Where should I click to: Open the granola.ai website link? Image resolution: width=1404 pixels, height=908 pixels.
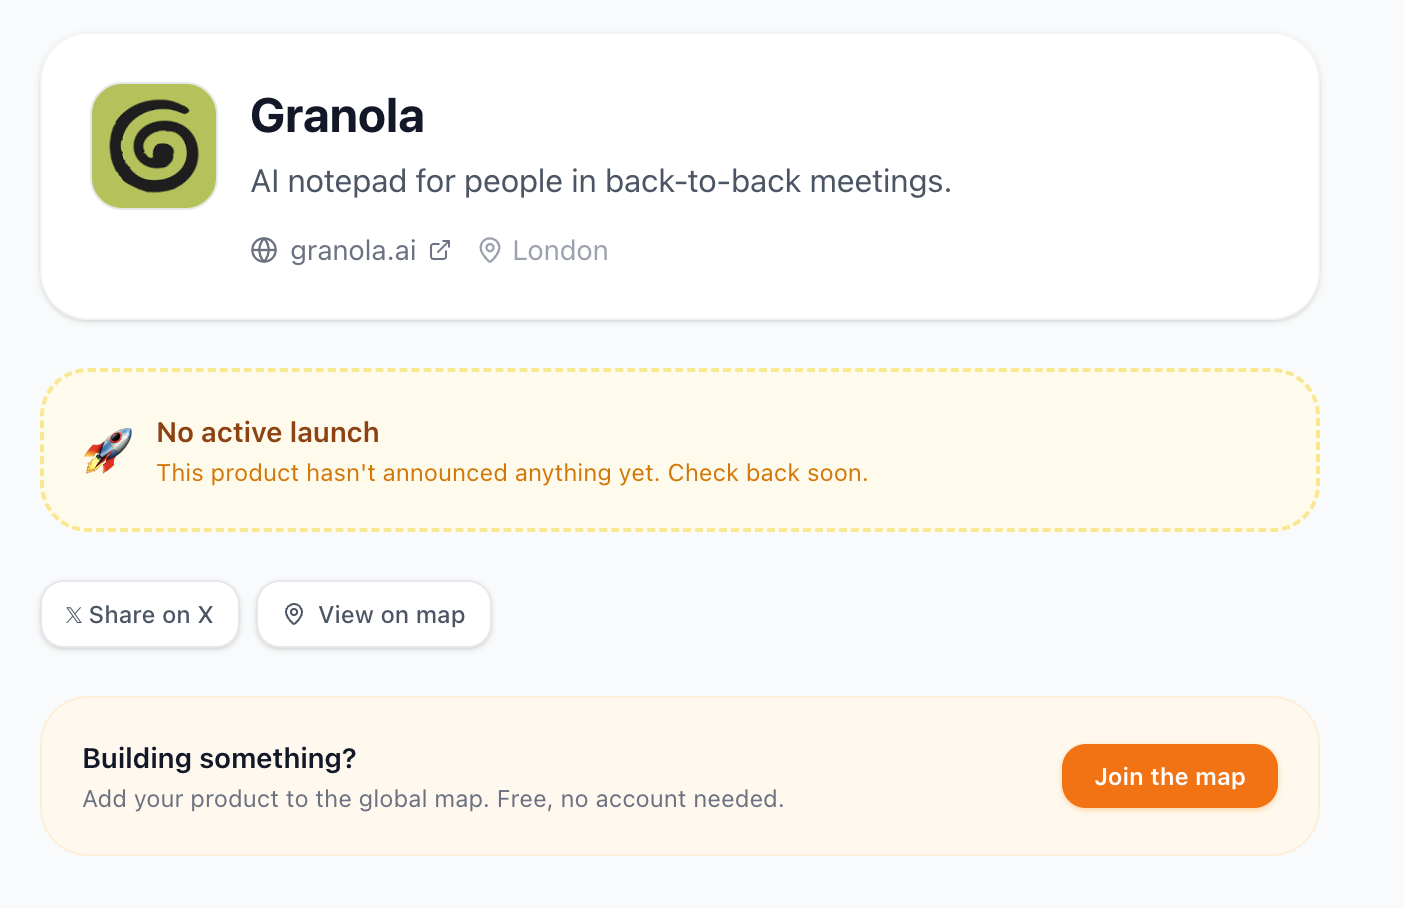[351, 250]
